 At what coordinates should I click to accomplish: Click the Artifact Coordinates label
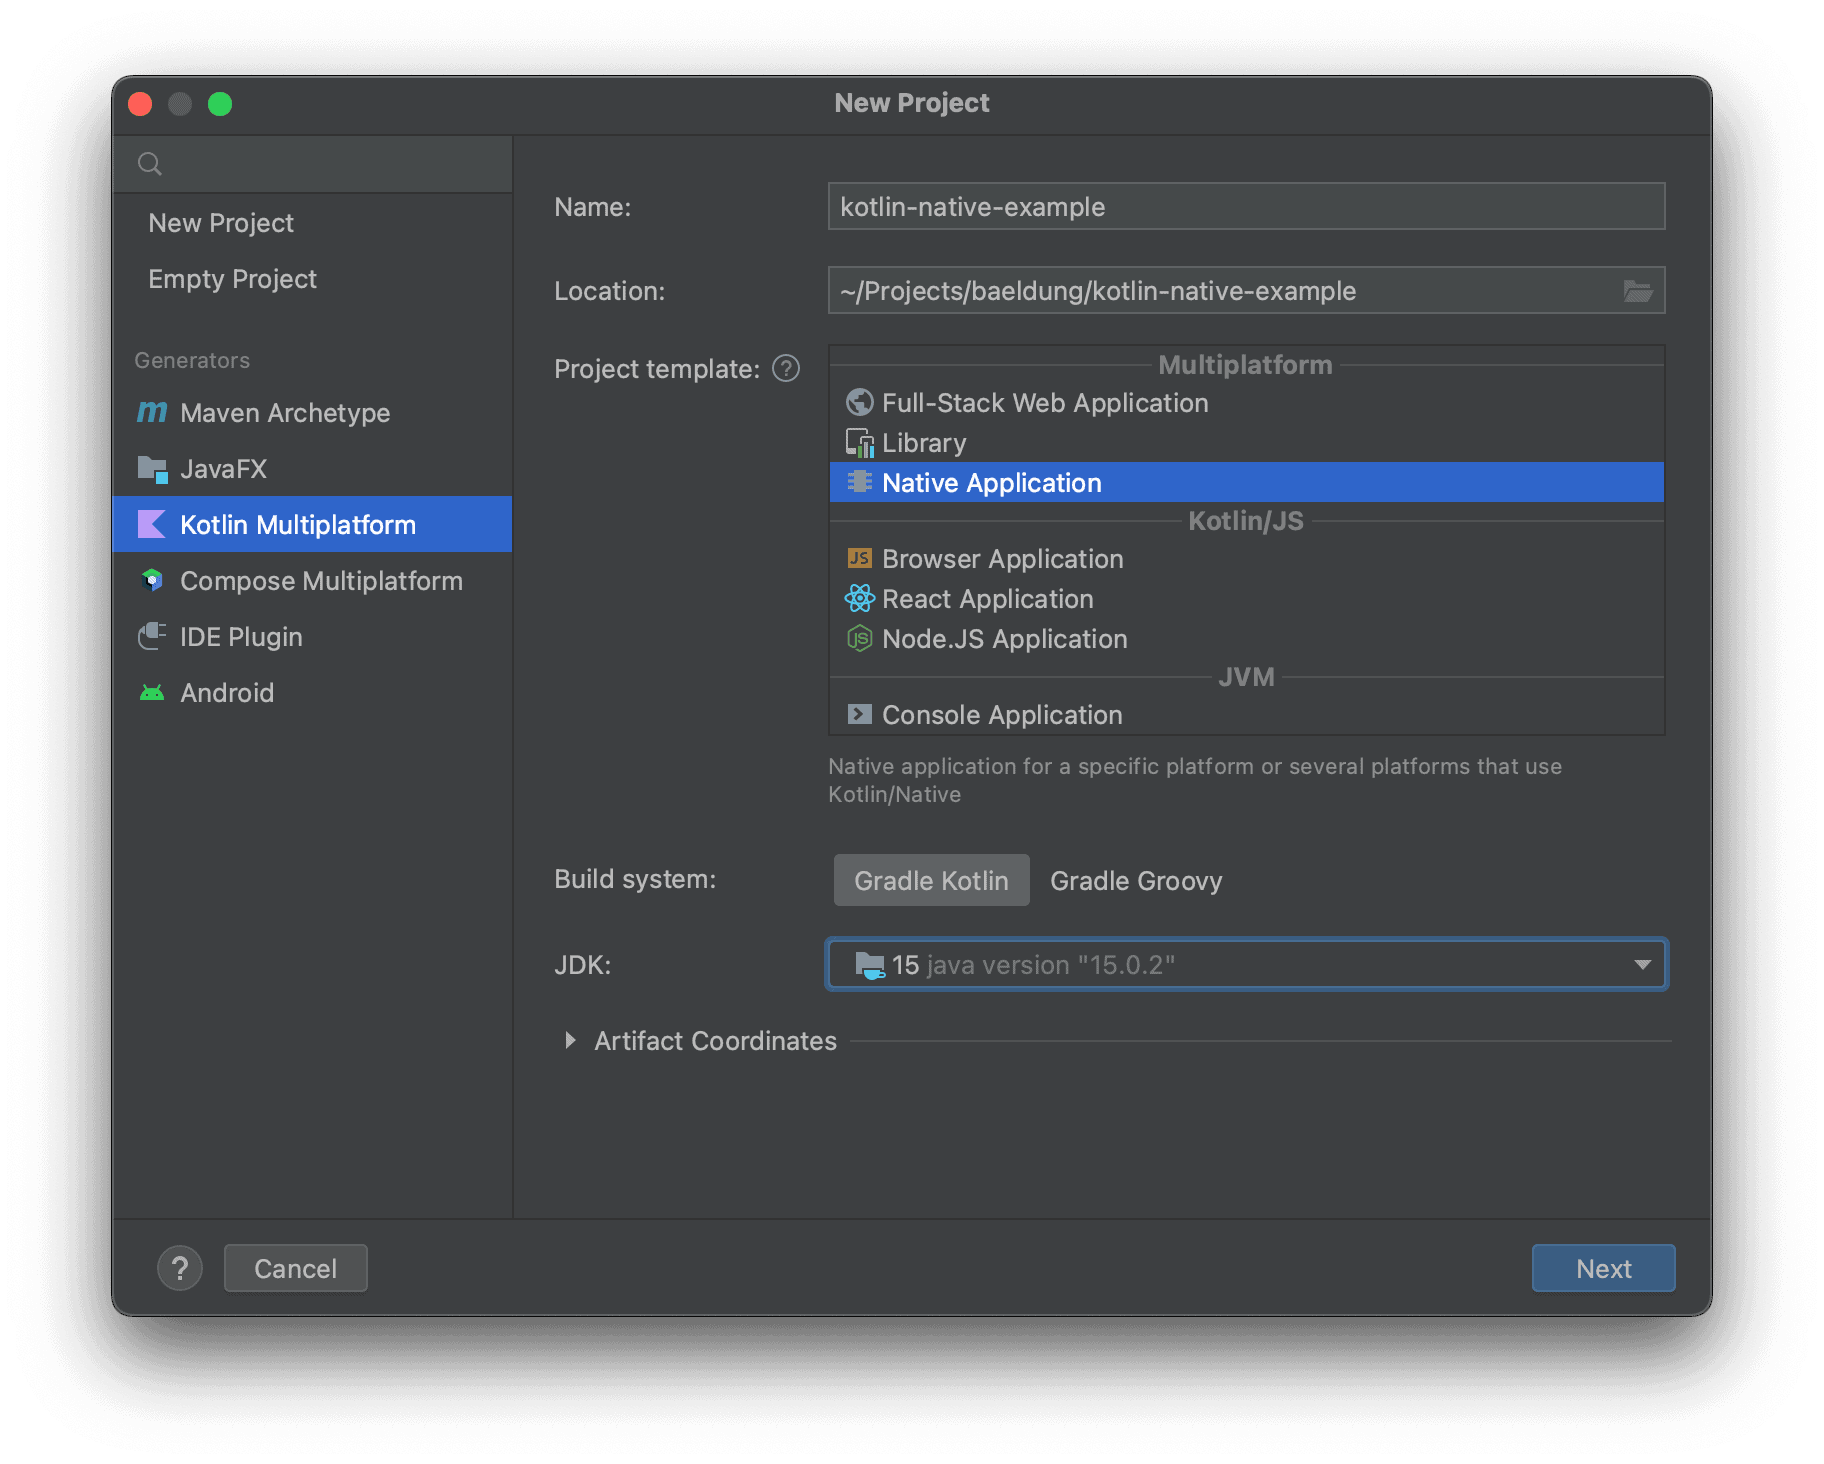click(x=715, y=1041)
